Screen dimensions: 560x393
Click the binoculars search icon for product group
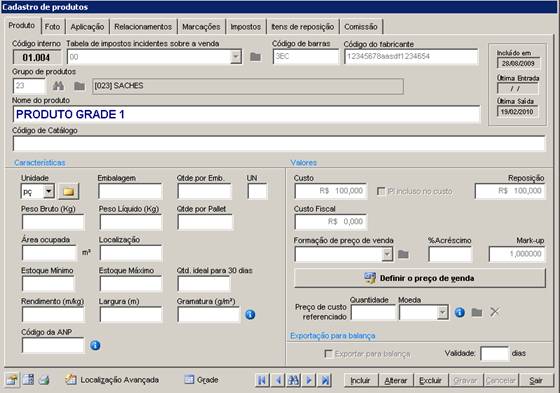[x=58, y=86]
